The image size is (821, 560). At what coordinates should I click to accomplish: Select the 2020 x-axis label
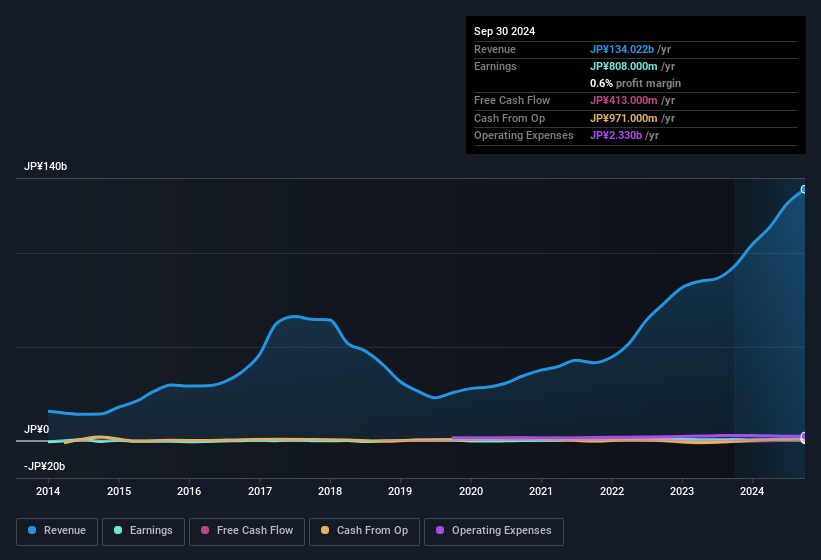tap(471, 491)
